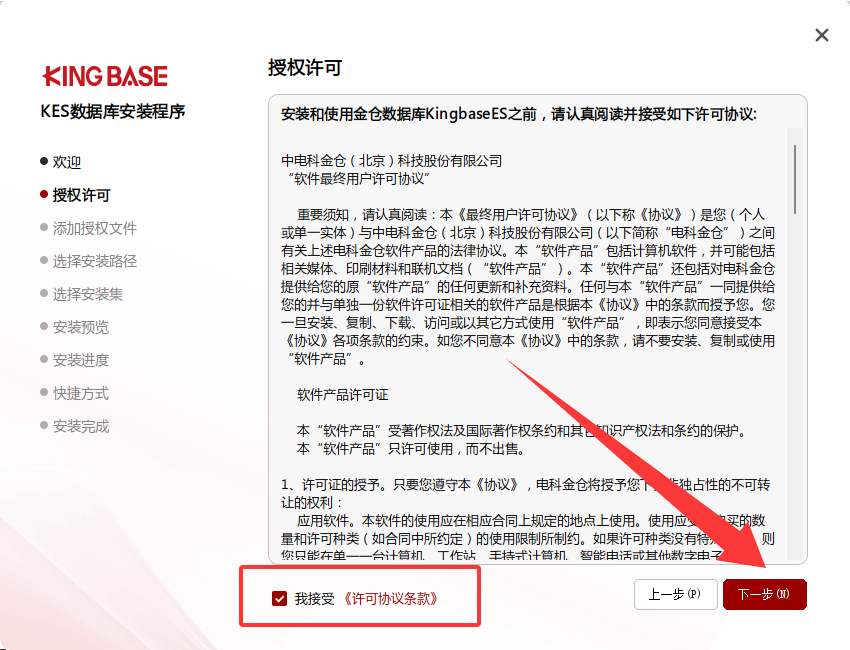Uncheck the 我接受 agreement checkbox
The width and height of the screenshot is (850, 650).
279,598
